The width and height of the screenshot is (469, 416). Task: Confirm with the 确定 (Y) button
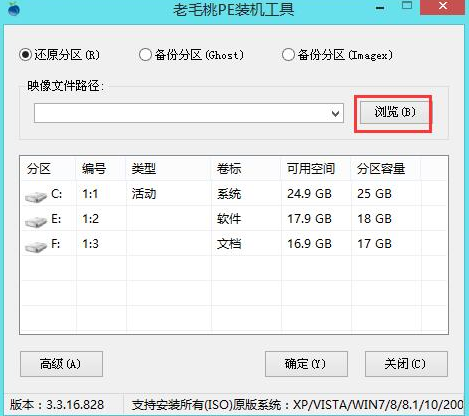click(306, 364)
